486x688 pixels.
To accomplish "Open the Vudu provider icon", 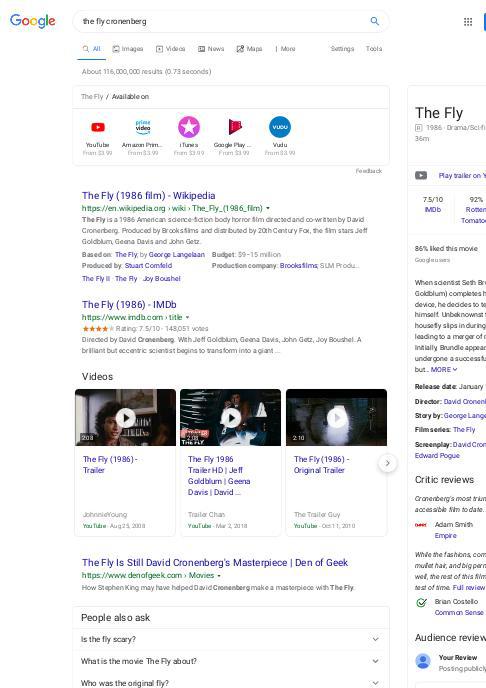I will pos(280,127).
